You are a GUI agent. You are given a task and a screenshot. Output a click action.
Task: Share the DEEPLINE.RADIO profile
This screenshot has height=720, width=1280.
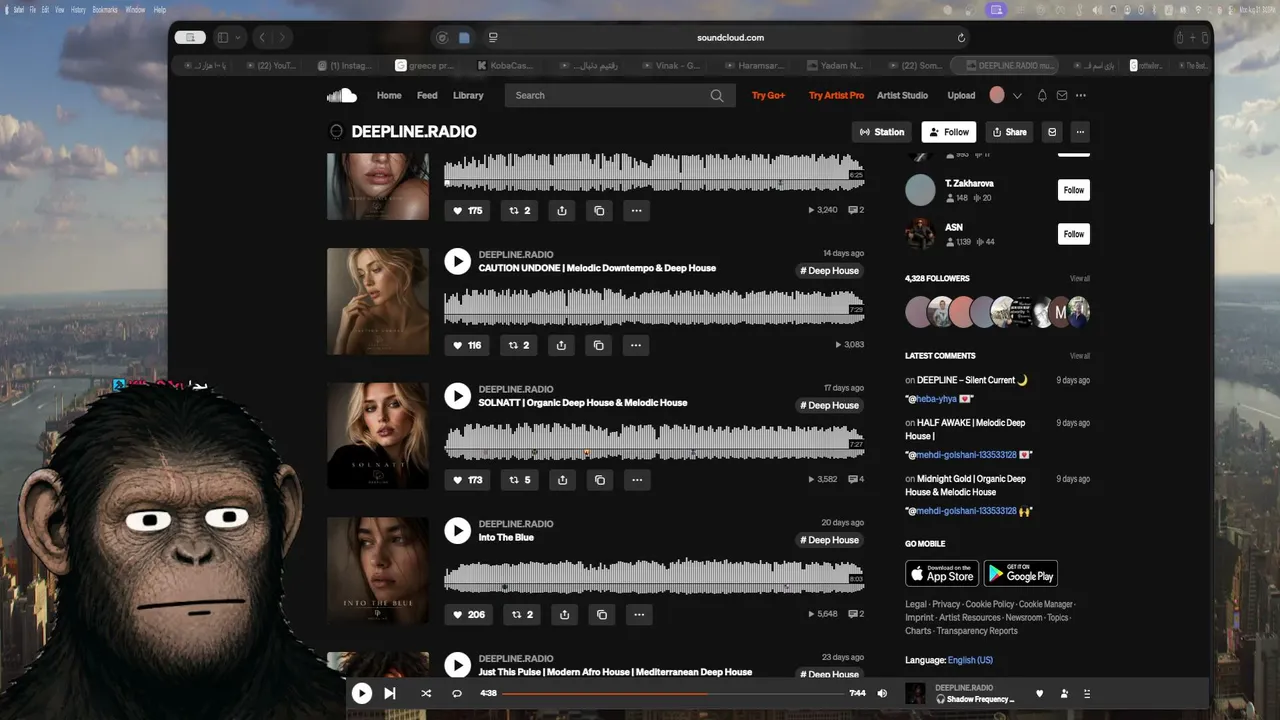click(1009, 132)
